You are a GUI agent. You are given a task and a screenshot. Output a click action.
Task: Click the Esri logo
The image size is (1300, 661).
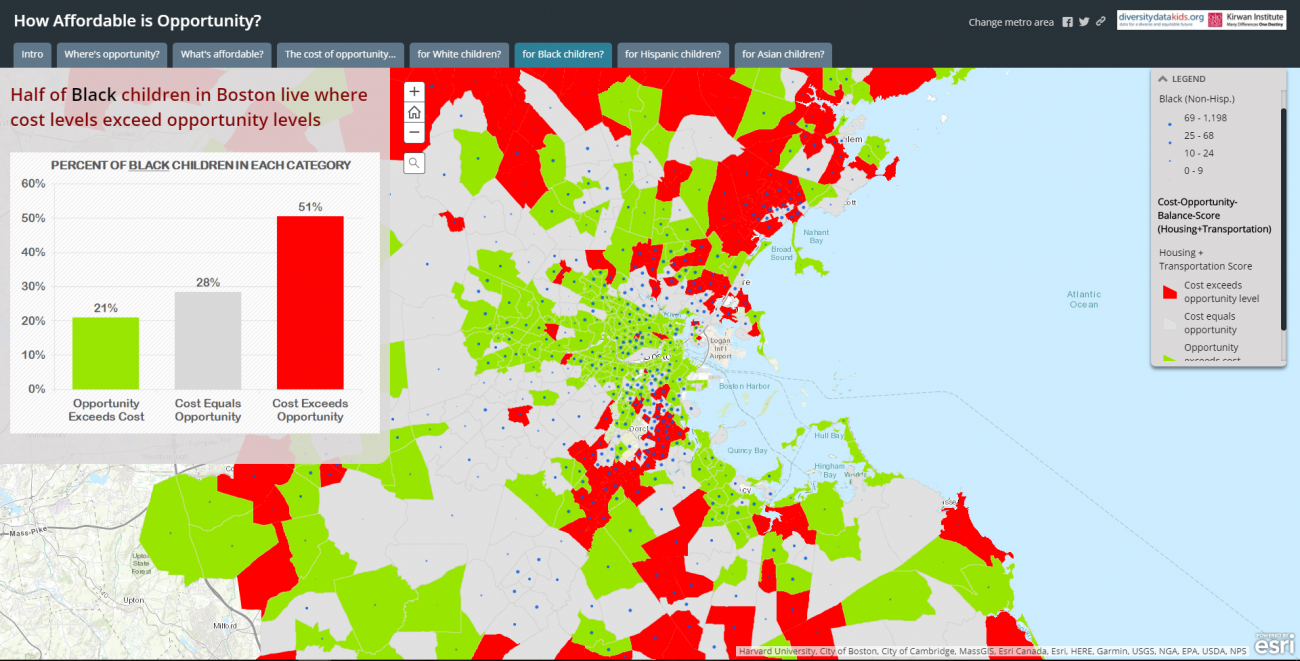[1275, 643]
